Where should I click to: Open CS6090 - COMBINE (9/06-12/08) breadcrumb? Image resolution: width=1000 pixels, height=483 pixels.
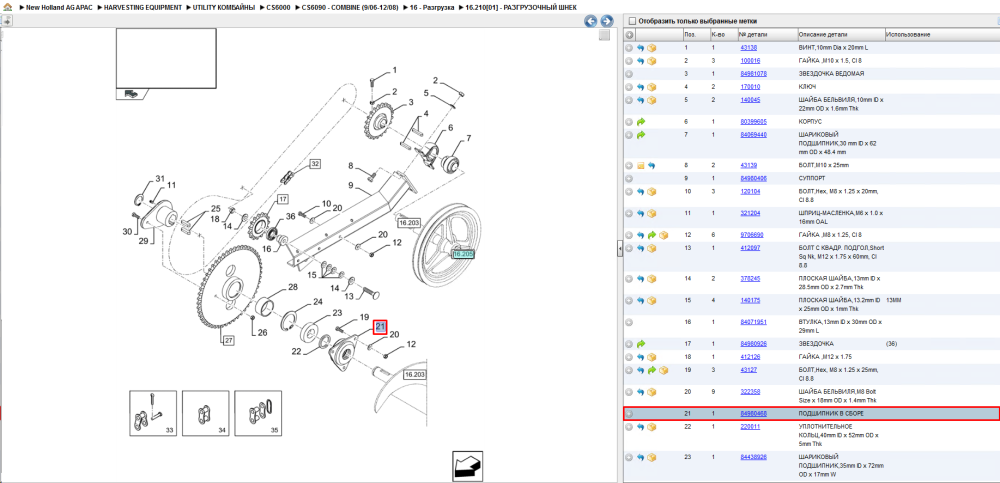[349, 7]
